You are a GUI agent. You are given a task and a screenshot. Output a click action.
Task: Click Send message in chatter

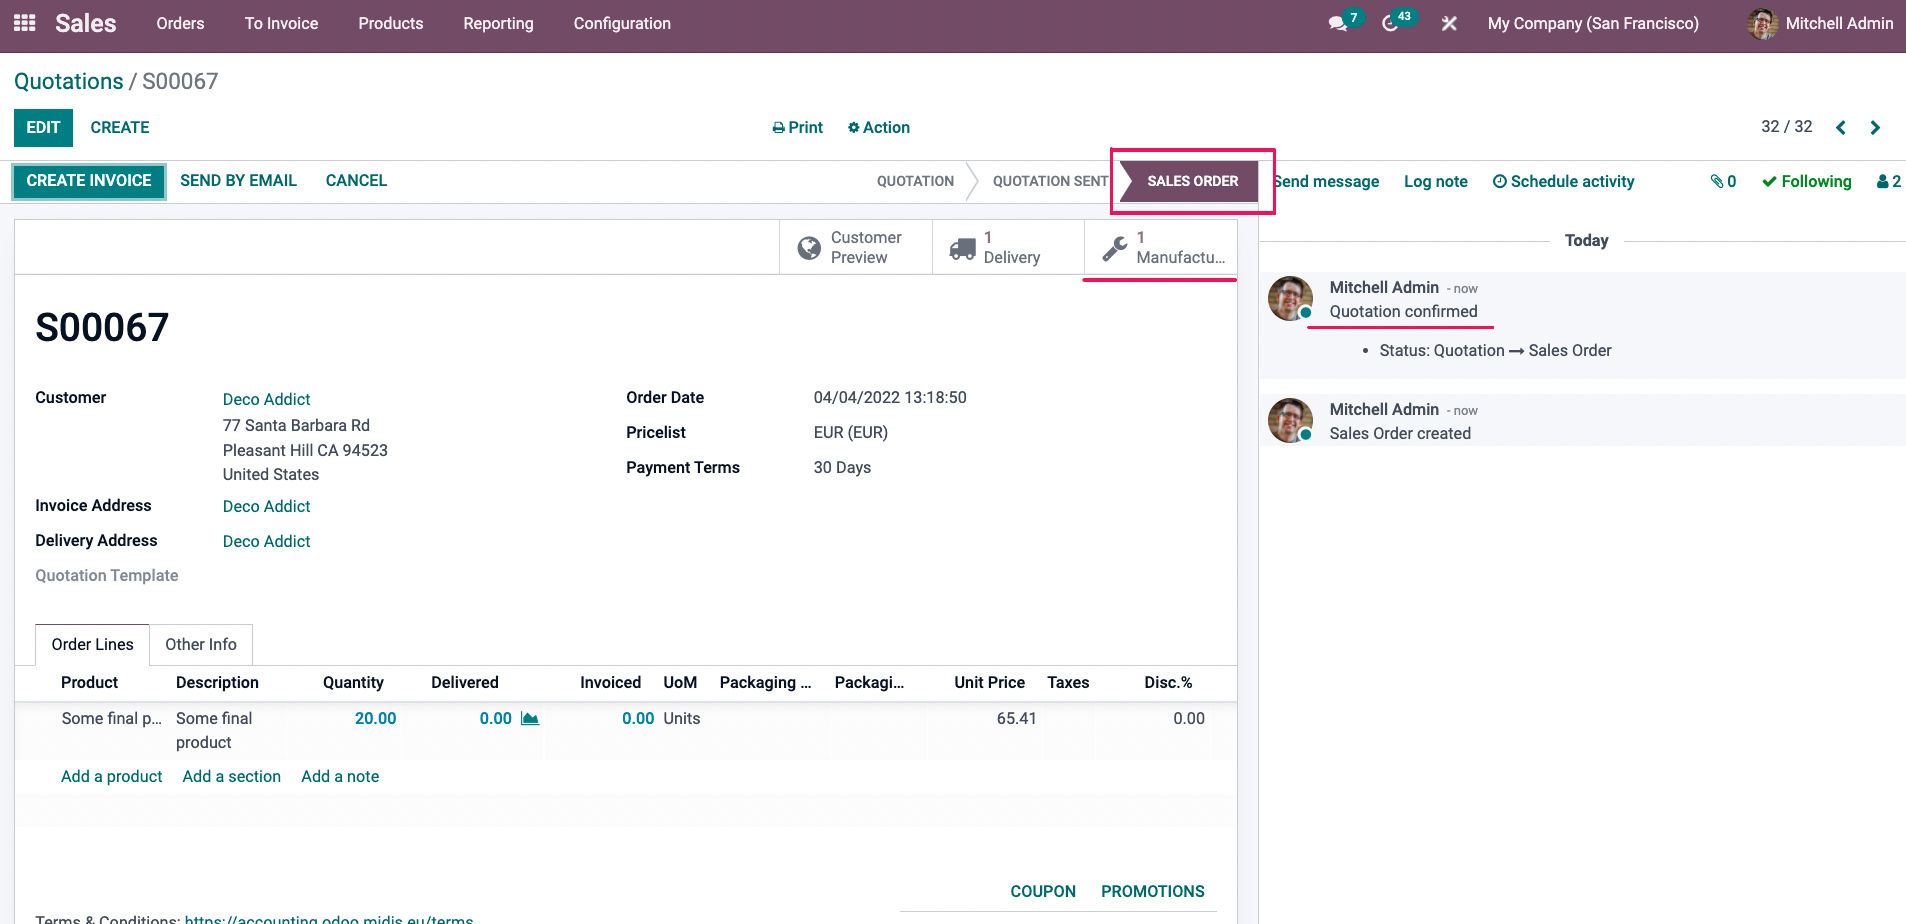[x=1326, y=181]
